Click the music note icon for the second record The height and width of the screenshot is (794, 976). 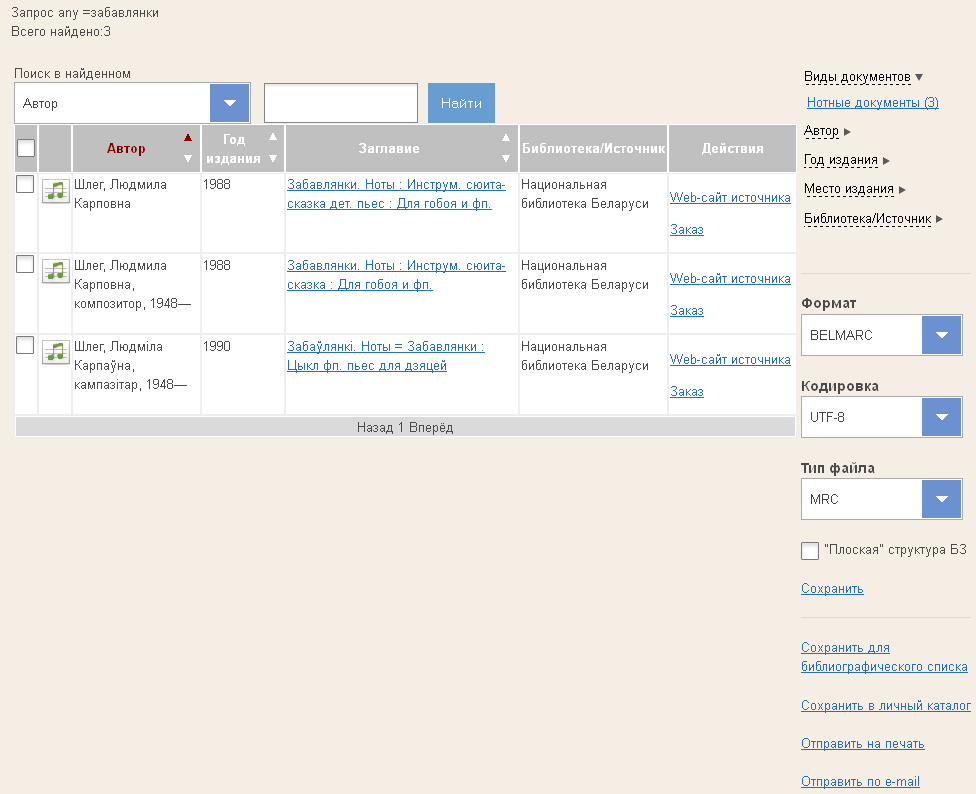(x=55, y=271)
